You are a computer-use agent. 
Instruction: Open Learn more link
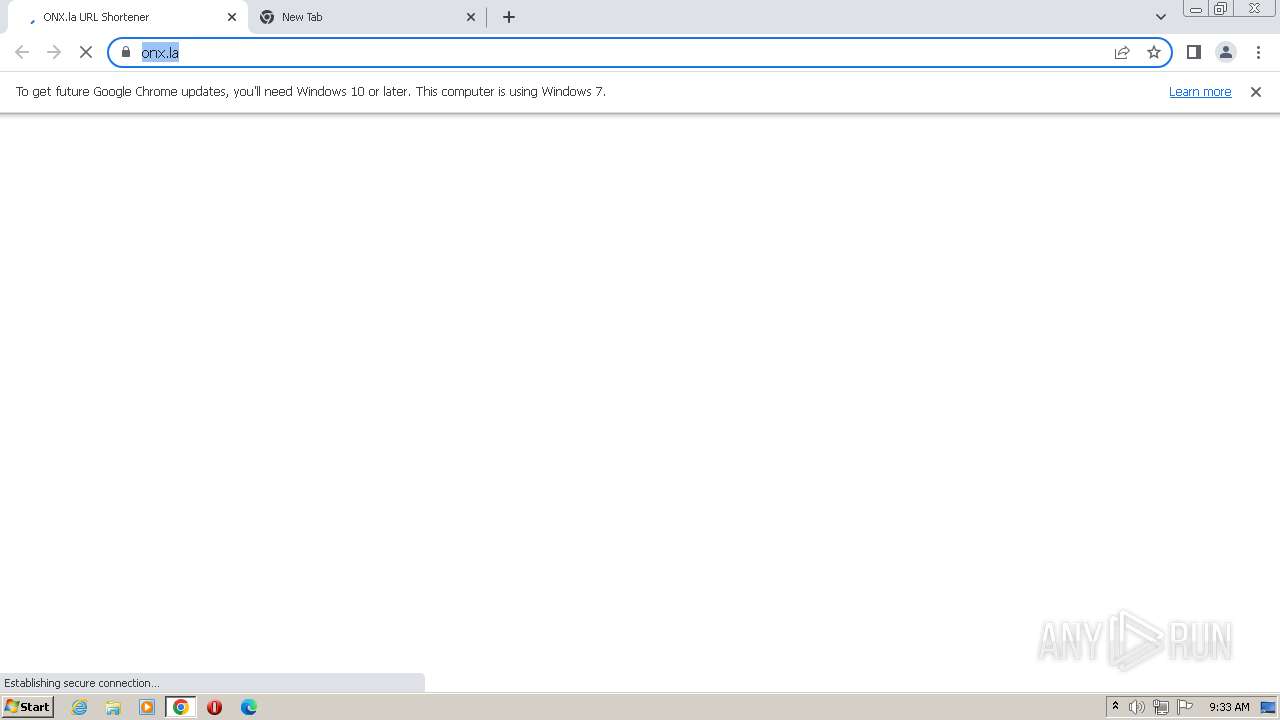click(1200, 91)
